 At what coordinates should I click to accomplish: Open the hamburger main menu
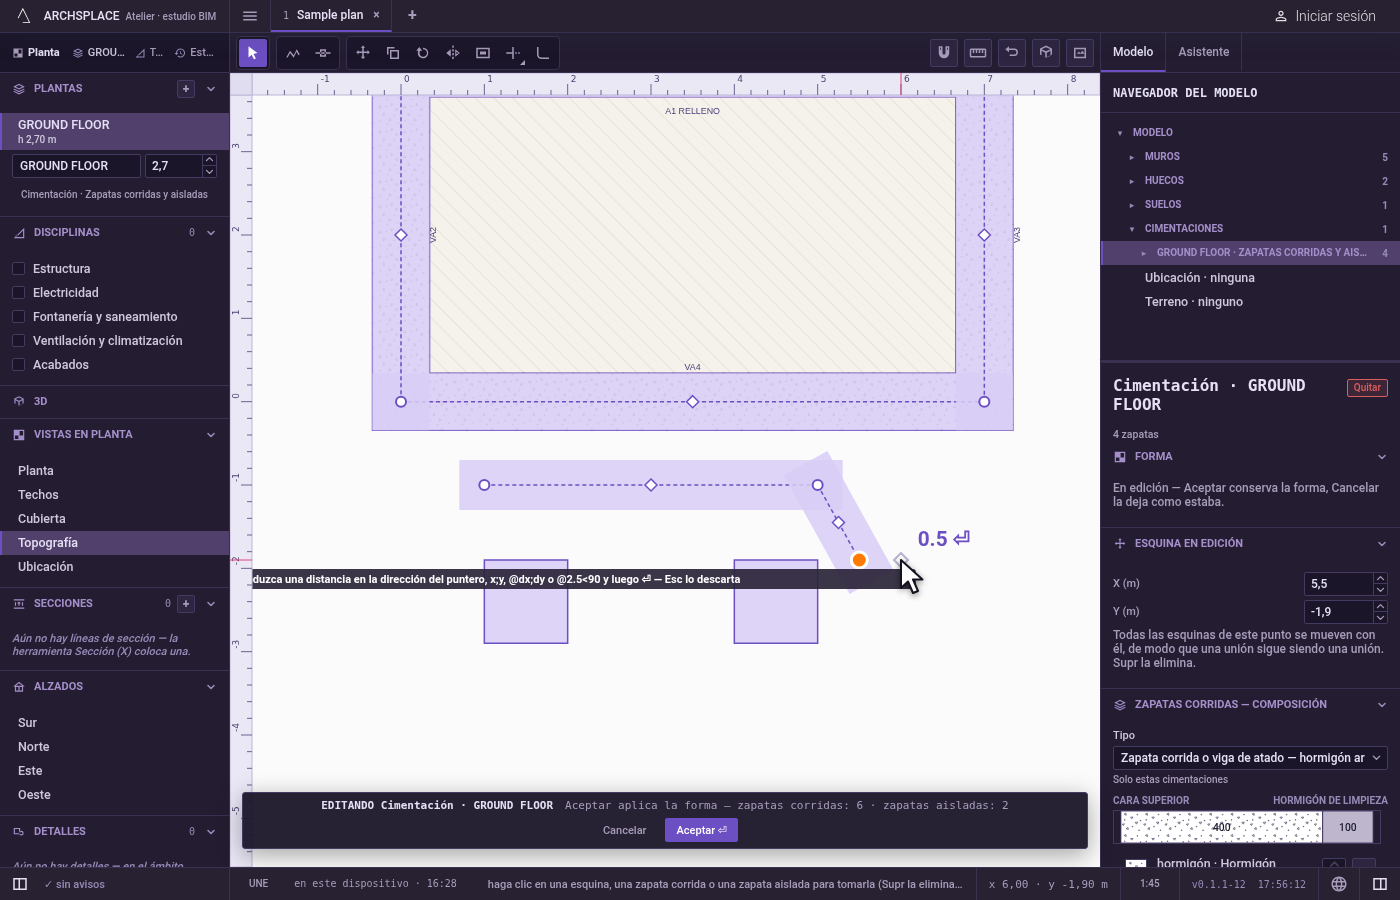click(250, 15)
